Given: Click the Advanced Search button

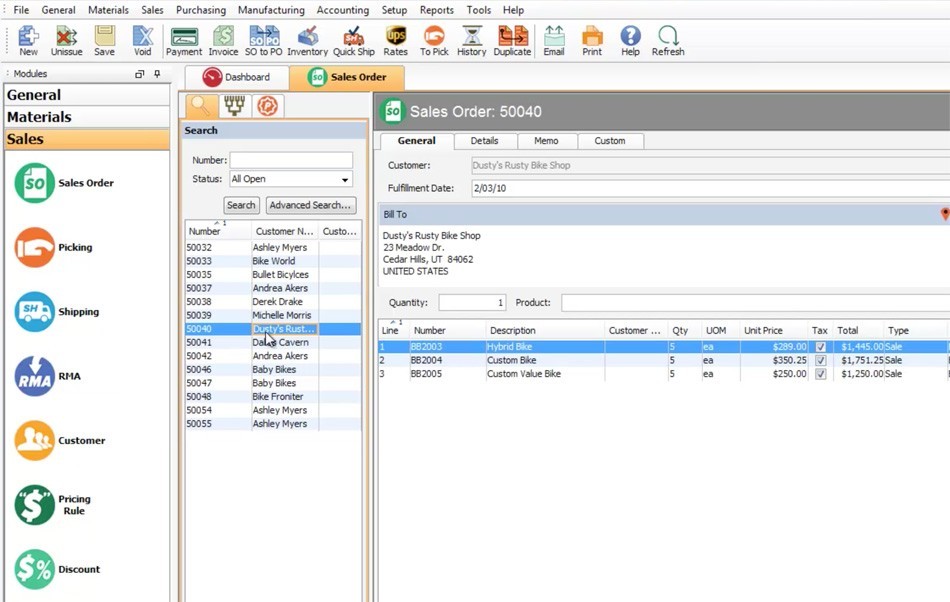Looking at the screenshot, I should coord(310,204).
